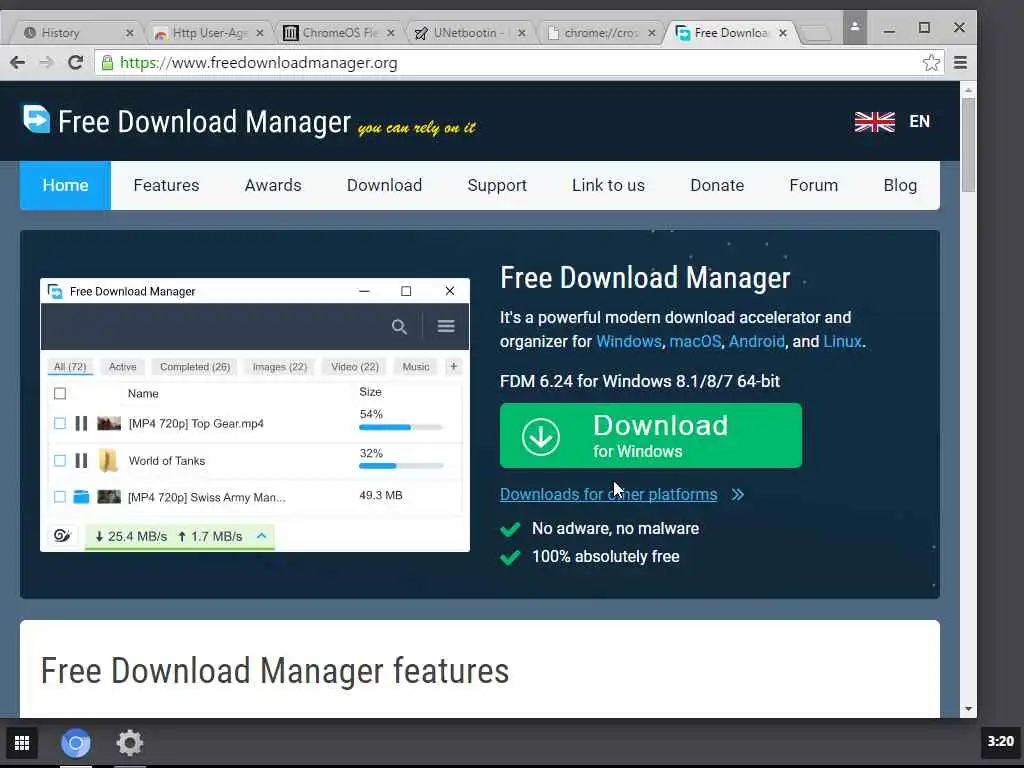
Task: Click the pause icon for World of Tanks
Action: [x=81, y=460]
